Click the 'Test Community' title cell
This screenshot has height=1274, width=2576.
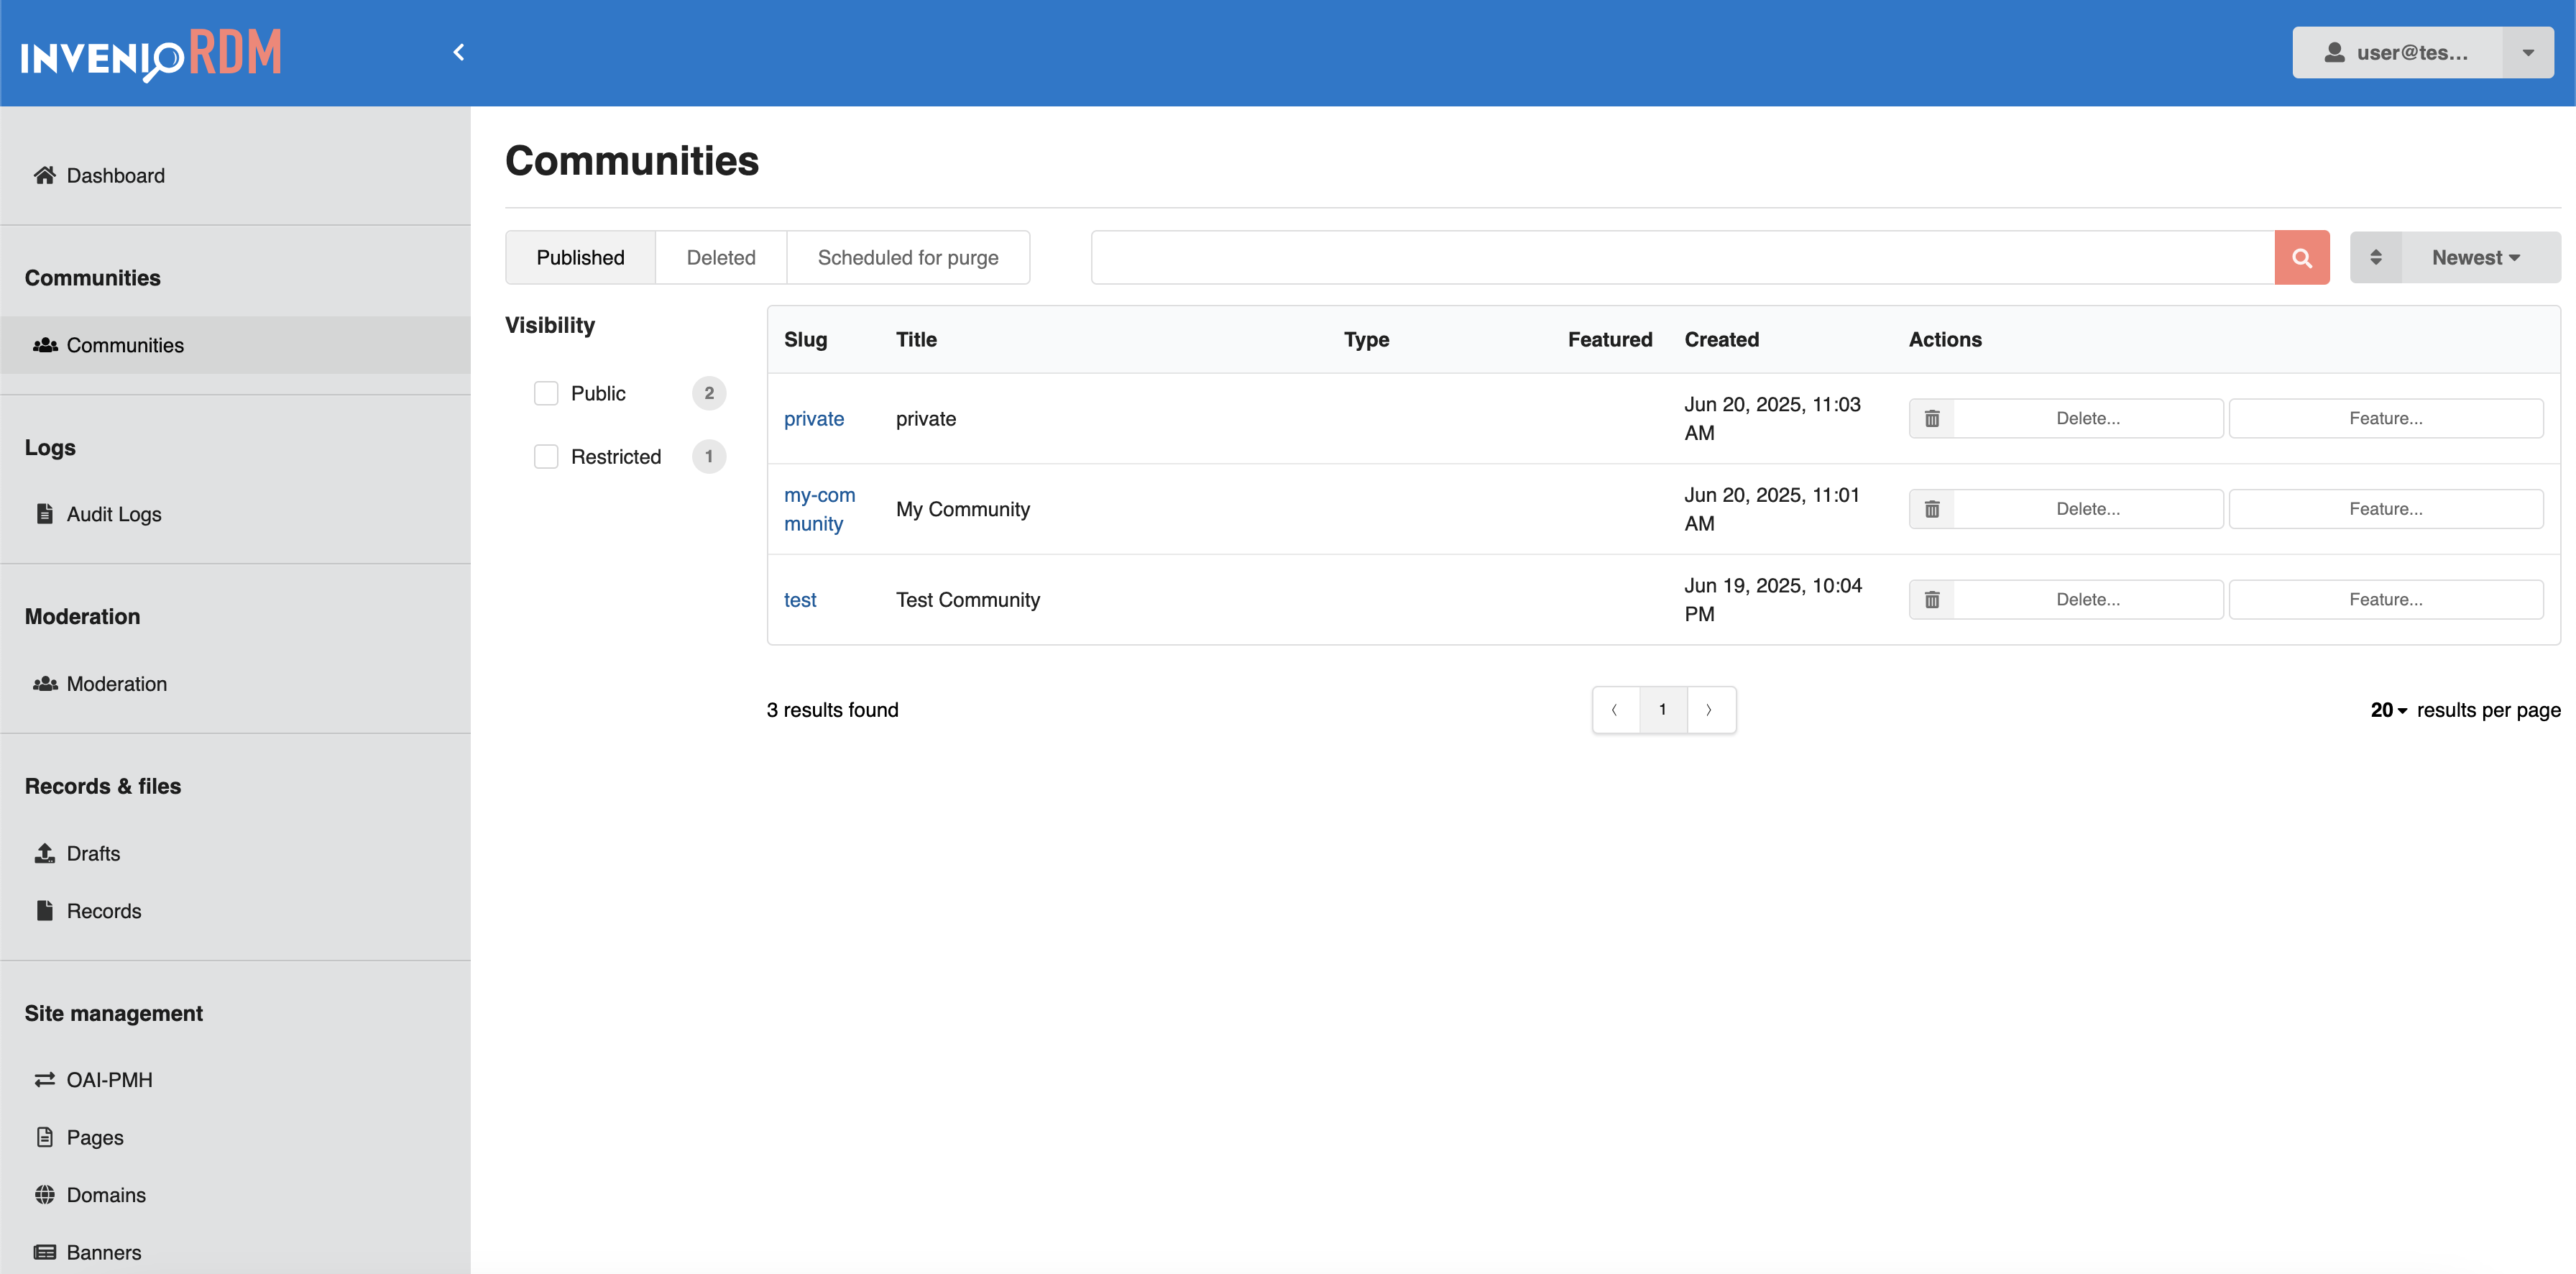(968, 600)
